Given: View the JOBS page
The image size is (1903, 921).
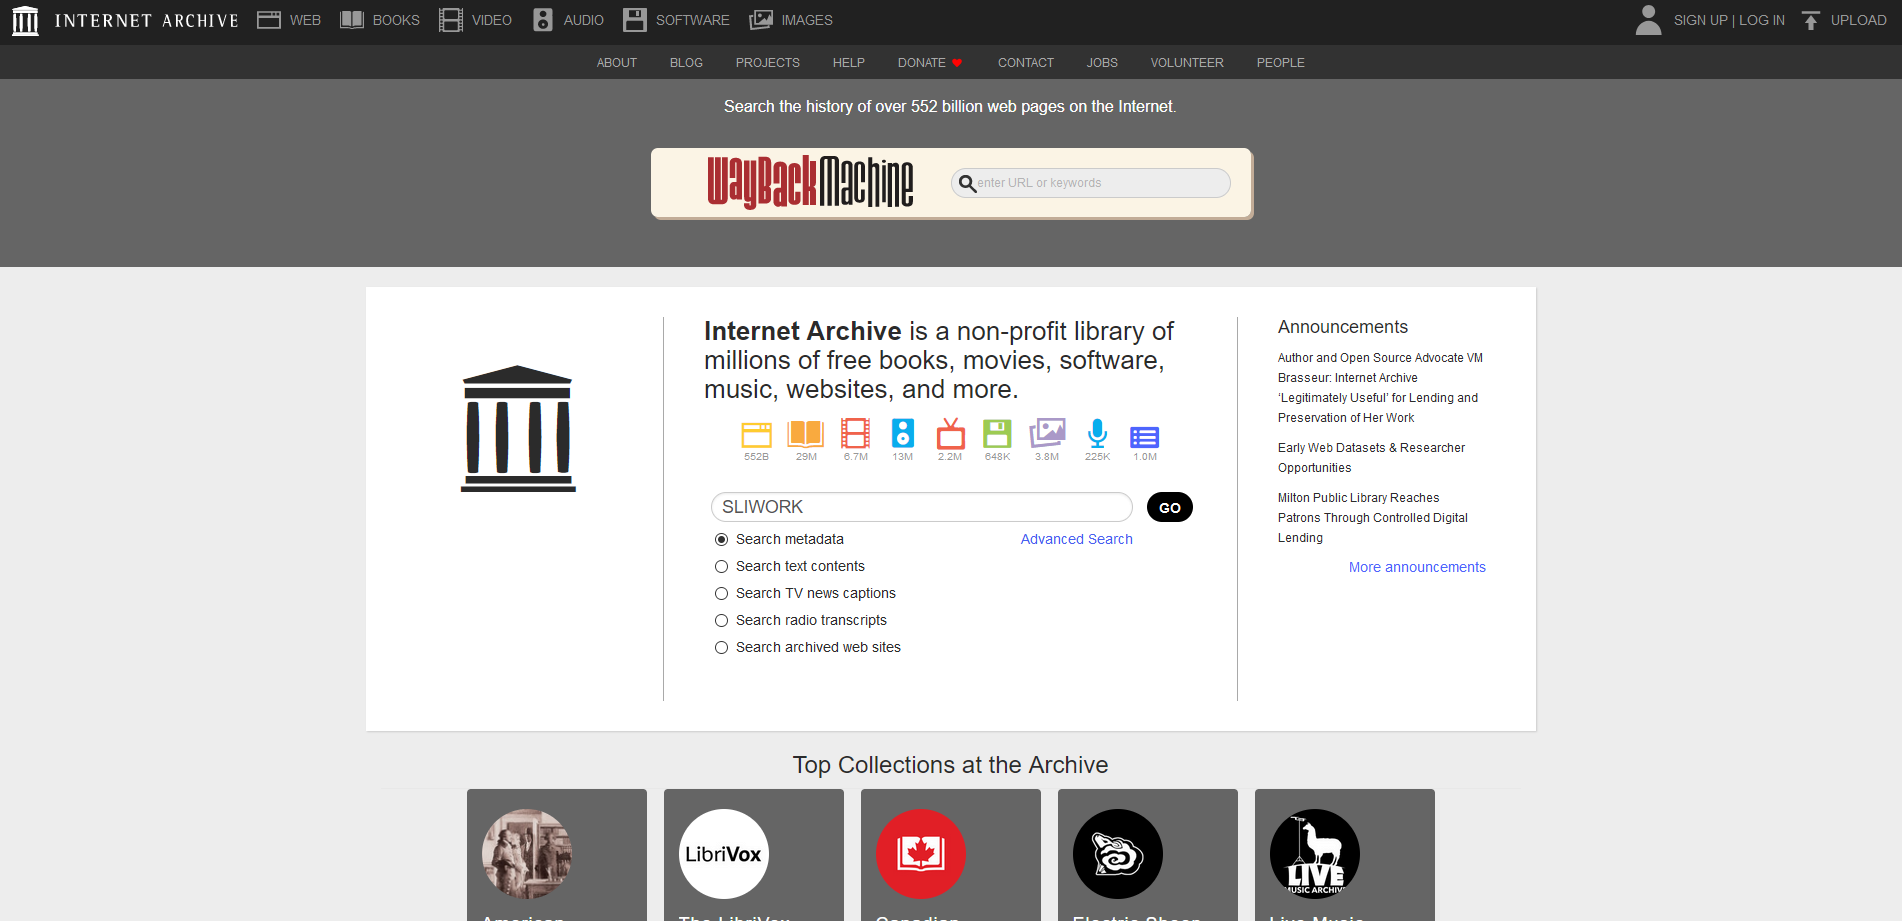Looking at the screenshot, I should (x=1102, y=63).
